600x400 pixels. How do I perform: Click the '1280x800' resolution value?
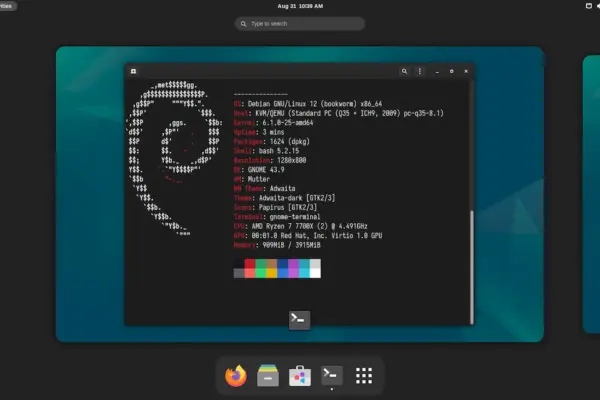290,160
